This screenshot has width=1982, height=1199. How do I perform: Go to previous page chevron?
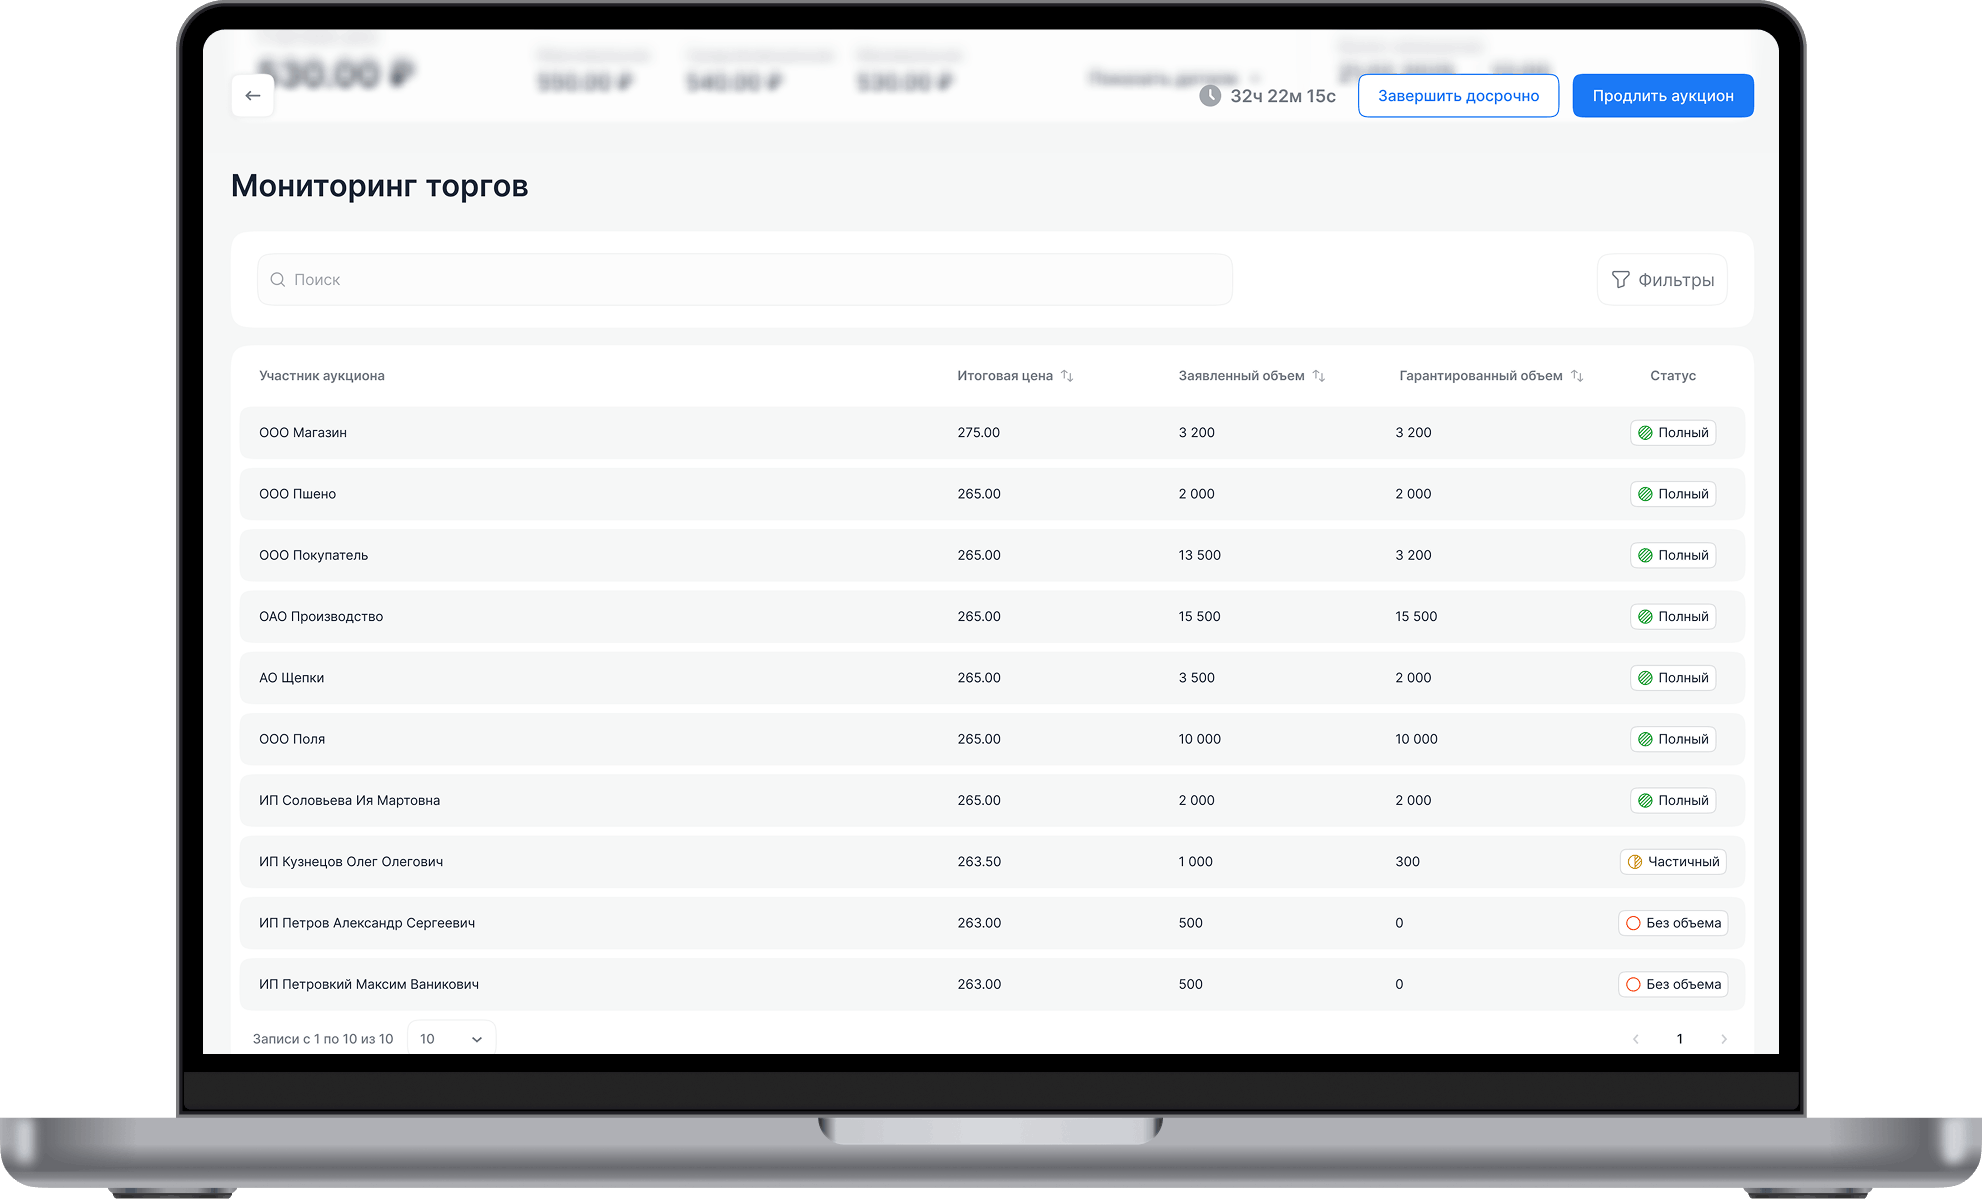click(x=1636, y=1039)
